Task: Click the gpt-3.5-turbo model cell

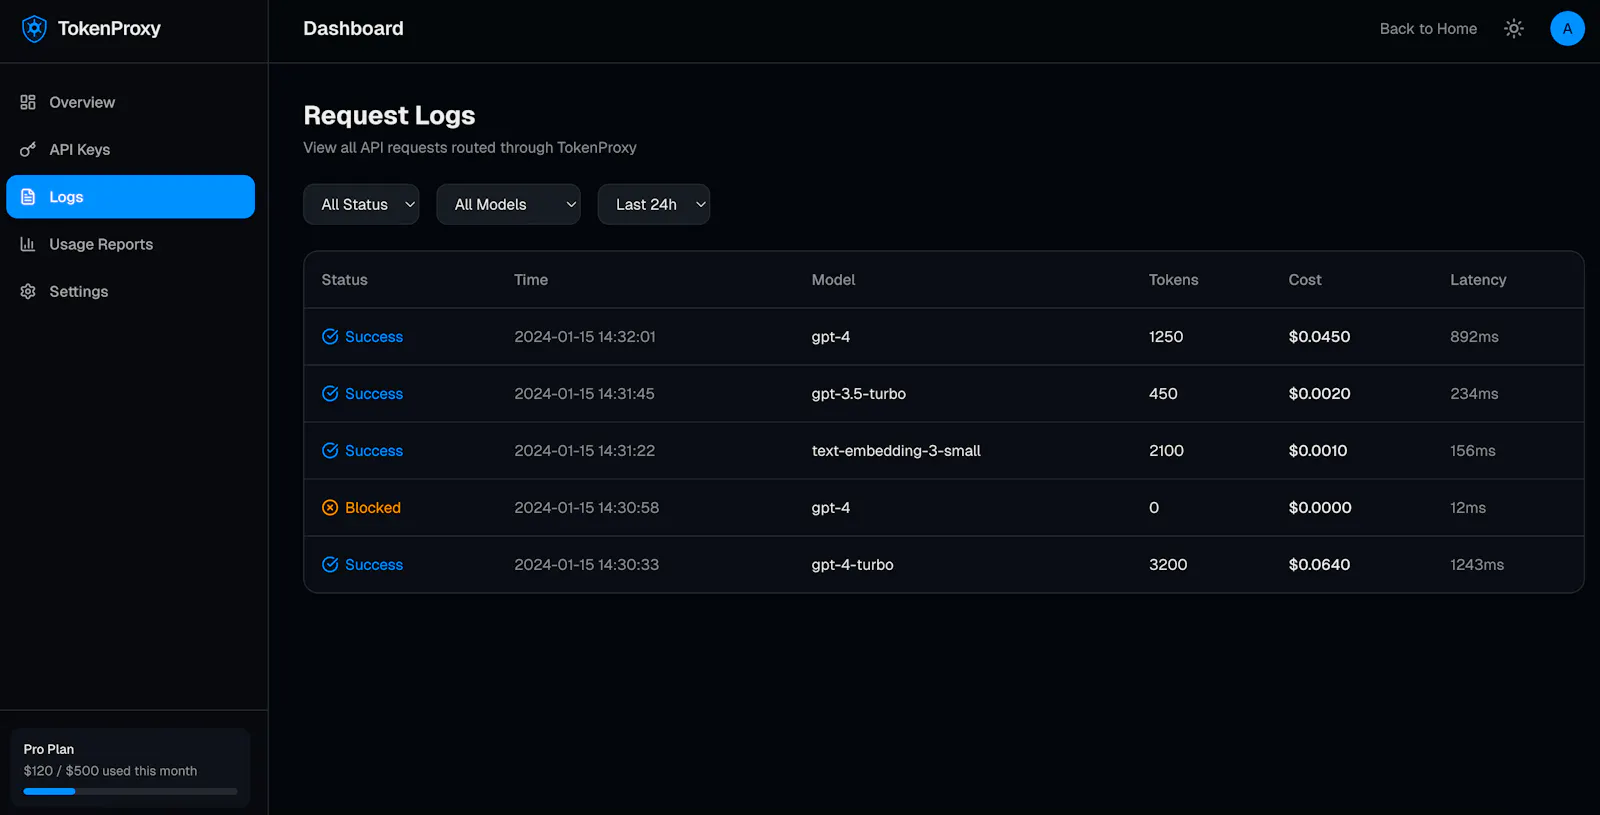Action: pyautogui.click(x=859, y=394)
